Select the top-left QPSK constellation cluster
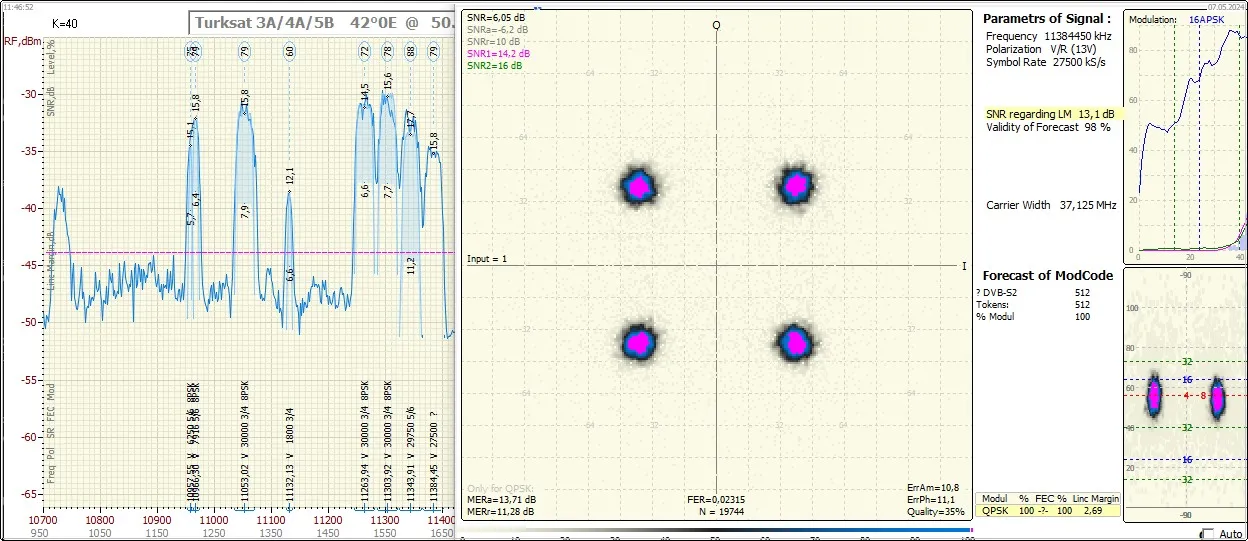The height and width of the screenshot is (541, 1248). click(x=637, y=185)
